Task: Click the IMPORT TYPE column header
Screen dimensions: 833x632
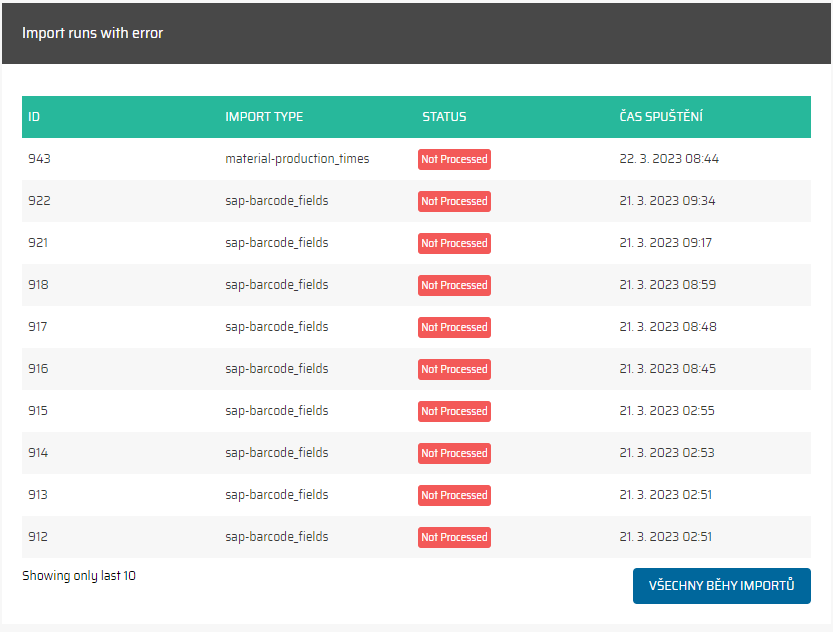Action: [264, 117]
